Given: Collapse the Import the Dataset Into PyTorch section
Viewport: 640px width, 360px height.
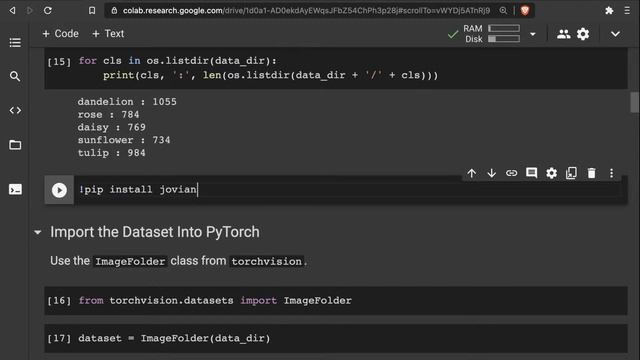Looking at the screenshot, I should pos(38,233).
